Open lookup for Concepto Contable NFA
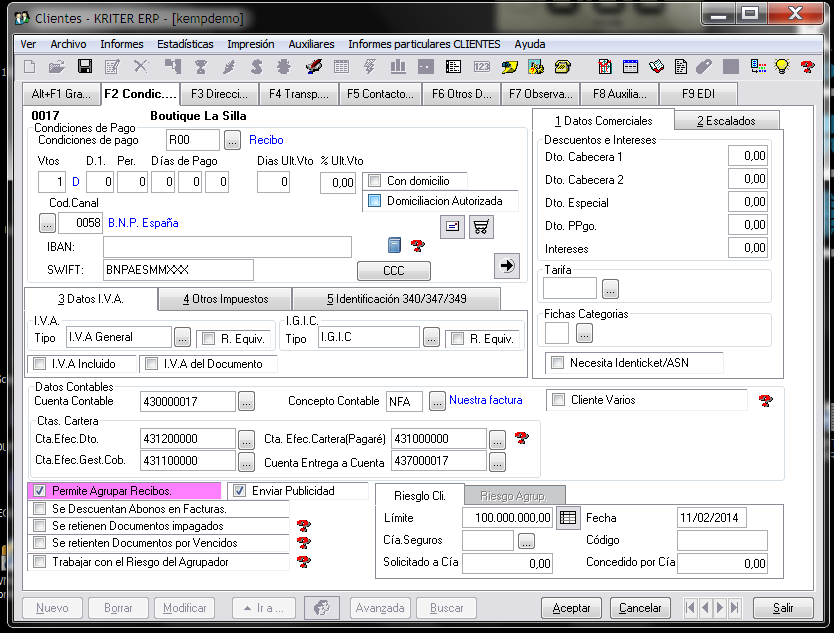834x633 pixels. coord(437,401)
